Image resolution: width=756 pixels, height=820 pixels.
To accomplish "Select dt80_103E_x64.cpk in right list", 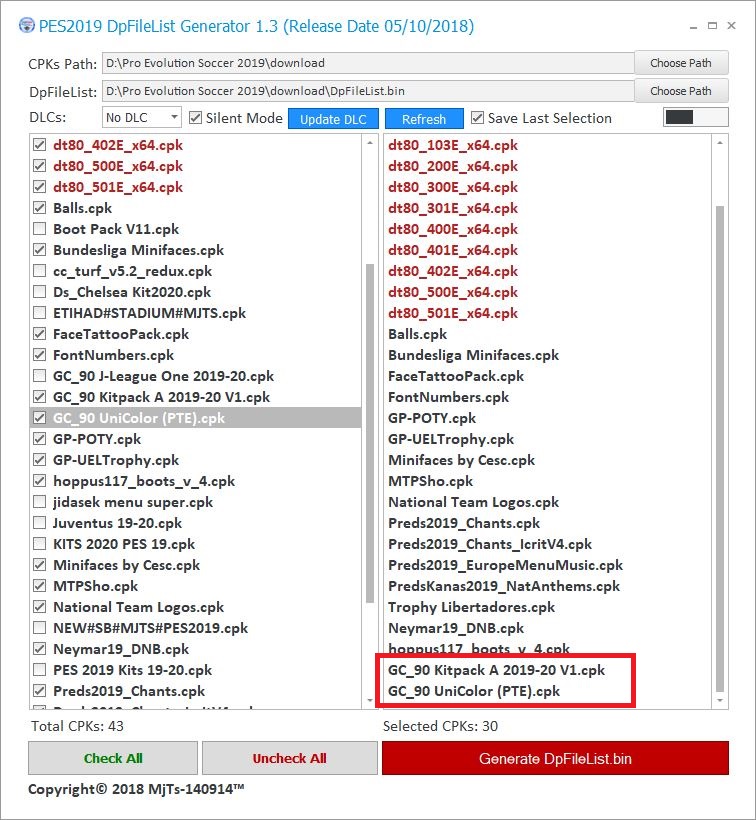I will pos(453,144).
